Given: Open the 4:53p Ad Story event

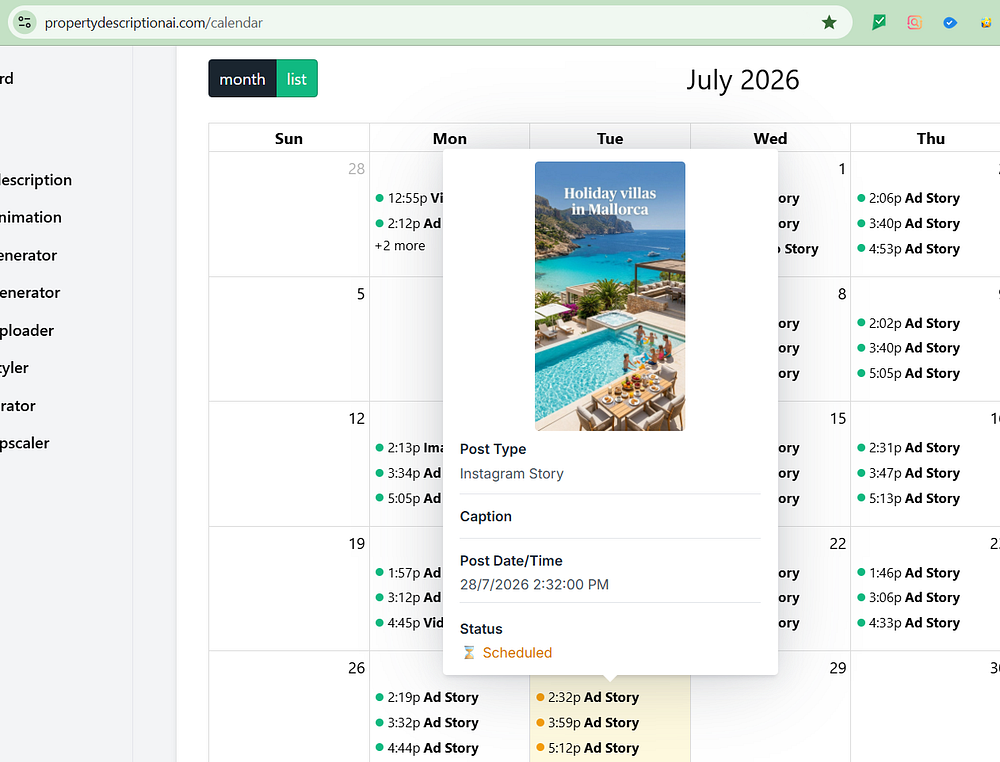Looking at the screenshot, I should click(x=909, y=249).
